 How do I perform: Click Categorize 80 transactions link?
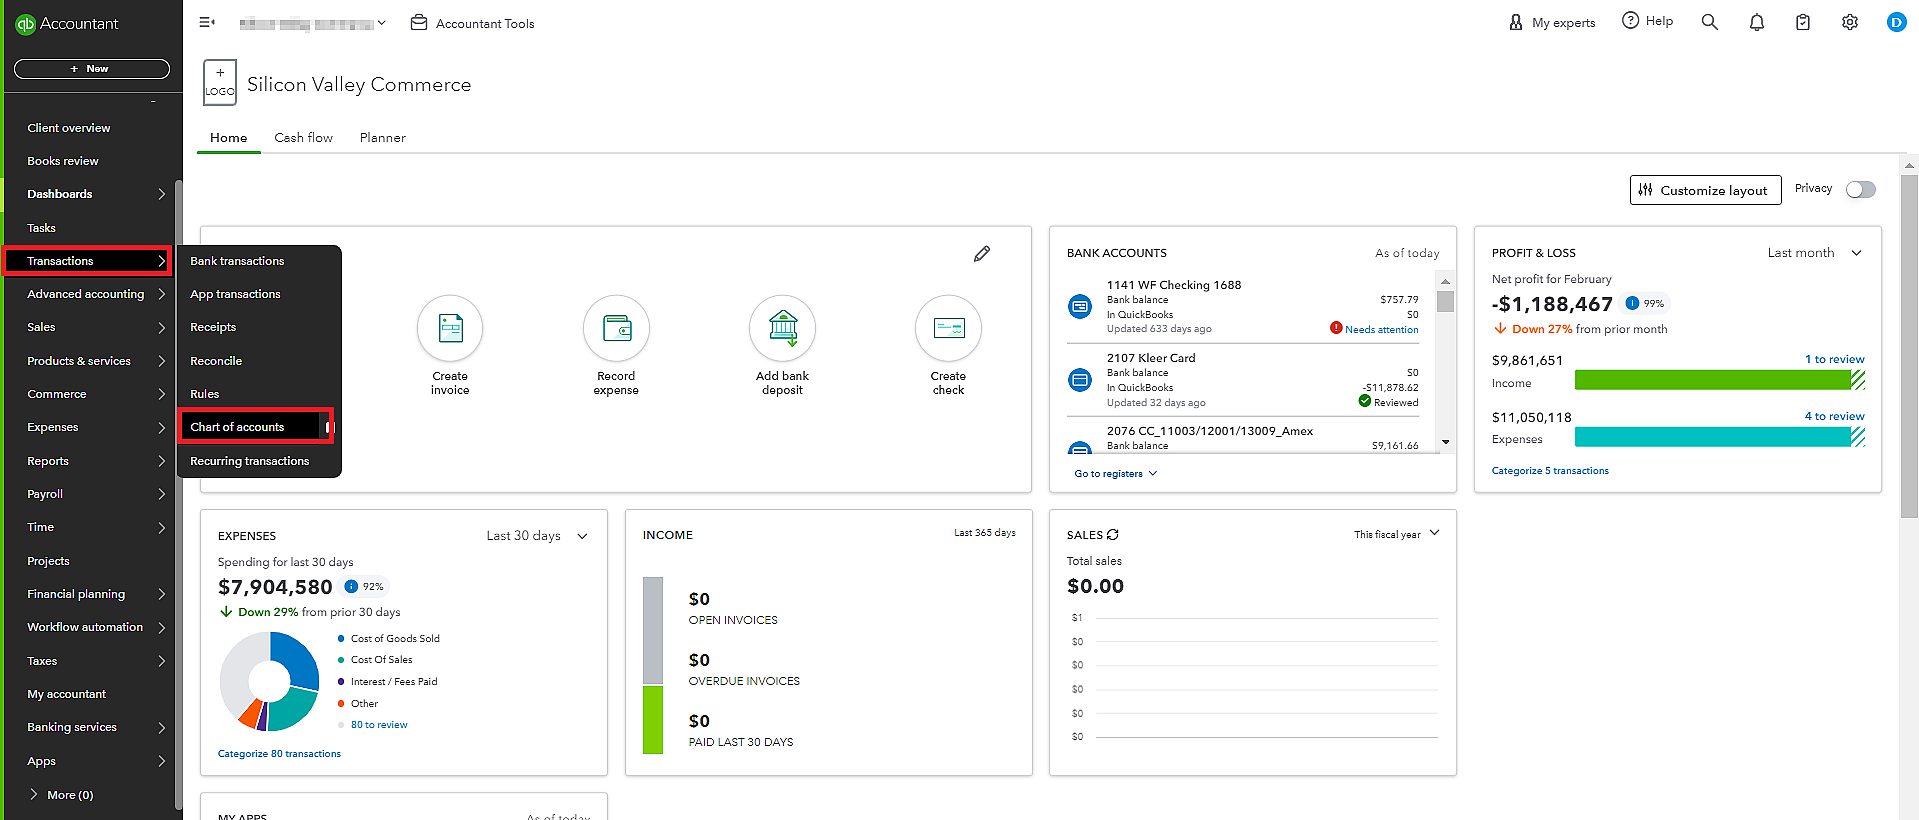[279, 754]
